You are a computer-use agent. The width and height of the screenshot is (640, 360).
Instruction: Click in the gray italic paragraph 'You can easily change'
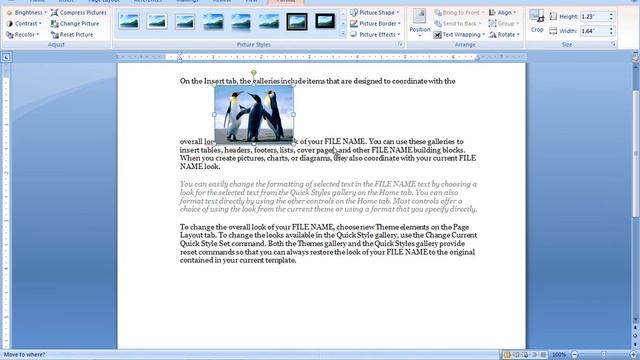click(329, 196)
